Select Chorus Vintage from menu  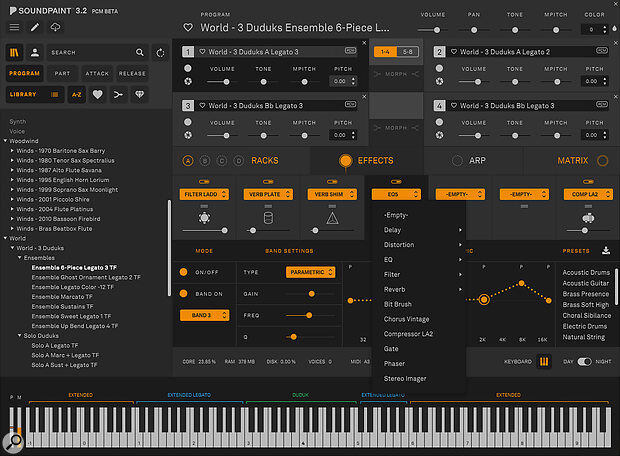click(x=406, y=319)
